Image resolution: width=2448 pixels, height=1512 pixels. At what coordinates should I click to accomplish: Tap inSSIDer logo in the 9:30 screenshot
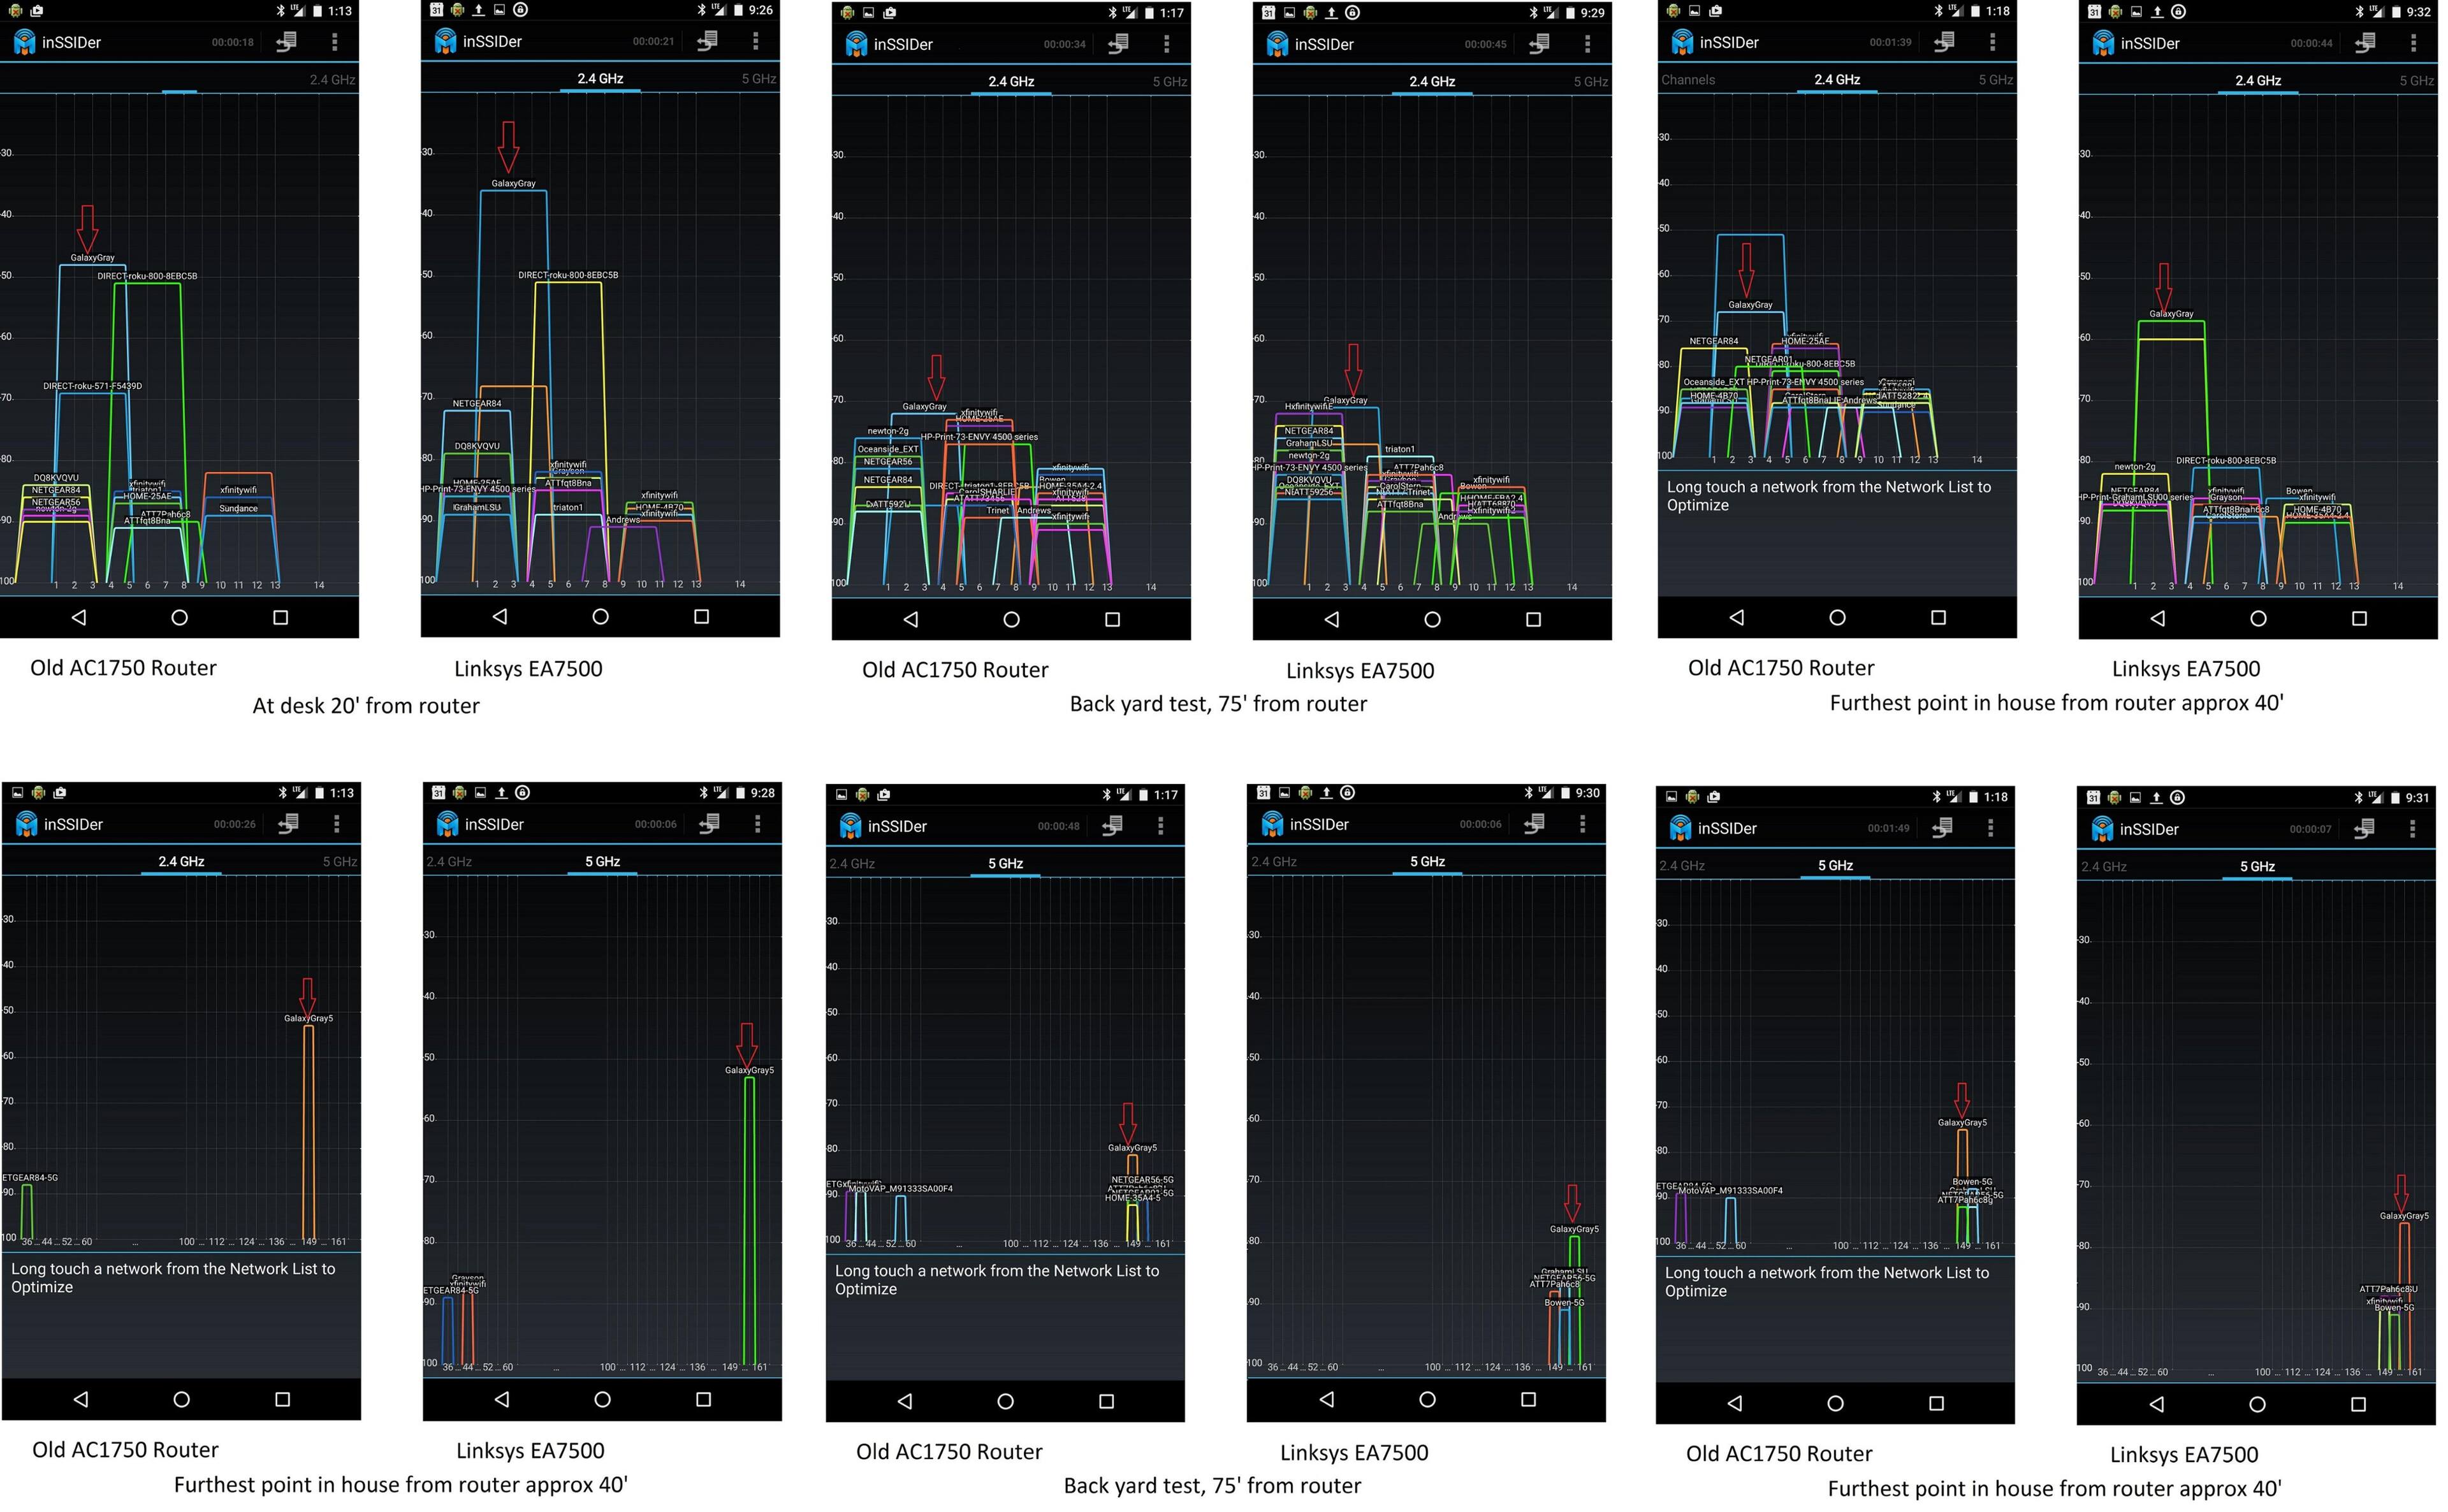1272,824
